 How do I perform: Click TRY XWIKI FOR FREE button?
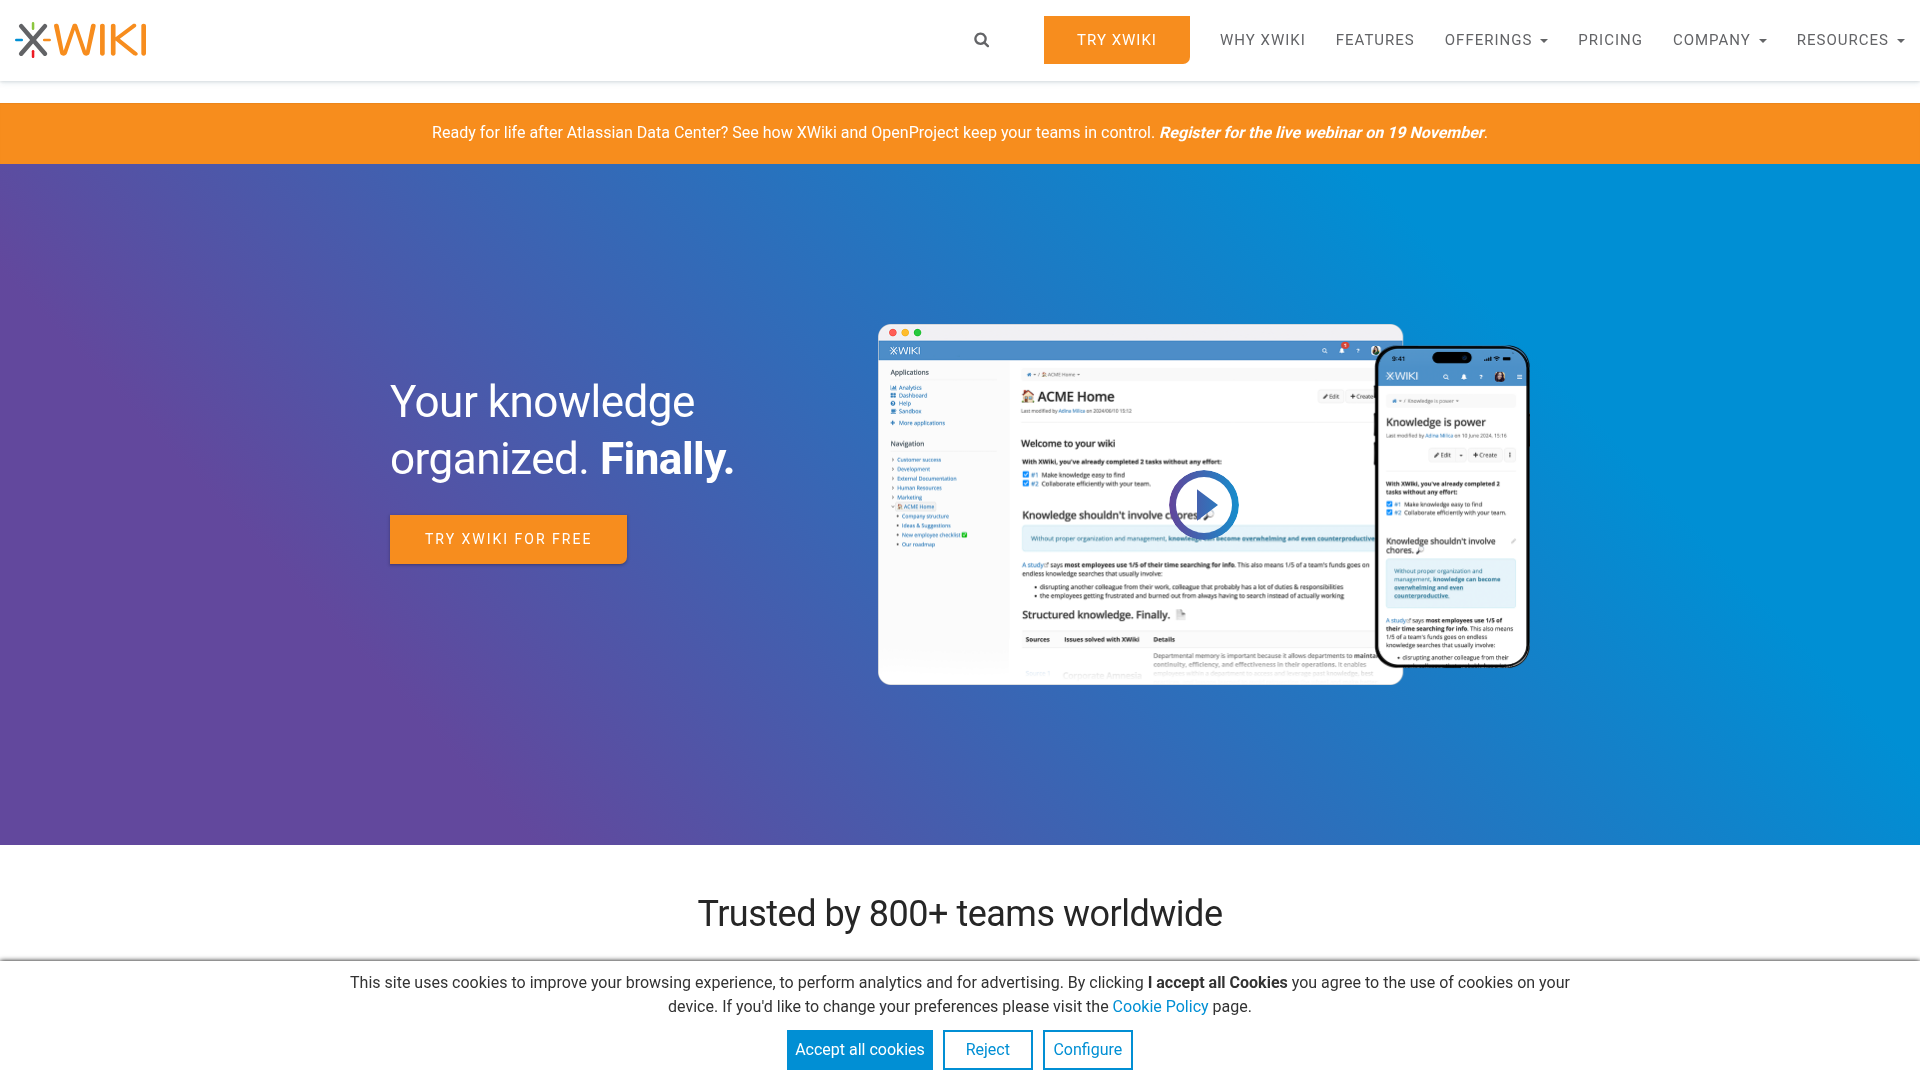click(508, 539)
